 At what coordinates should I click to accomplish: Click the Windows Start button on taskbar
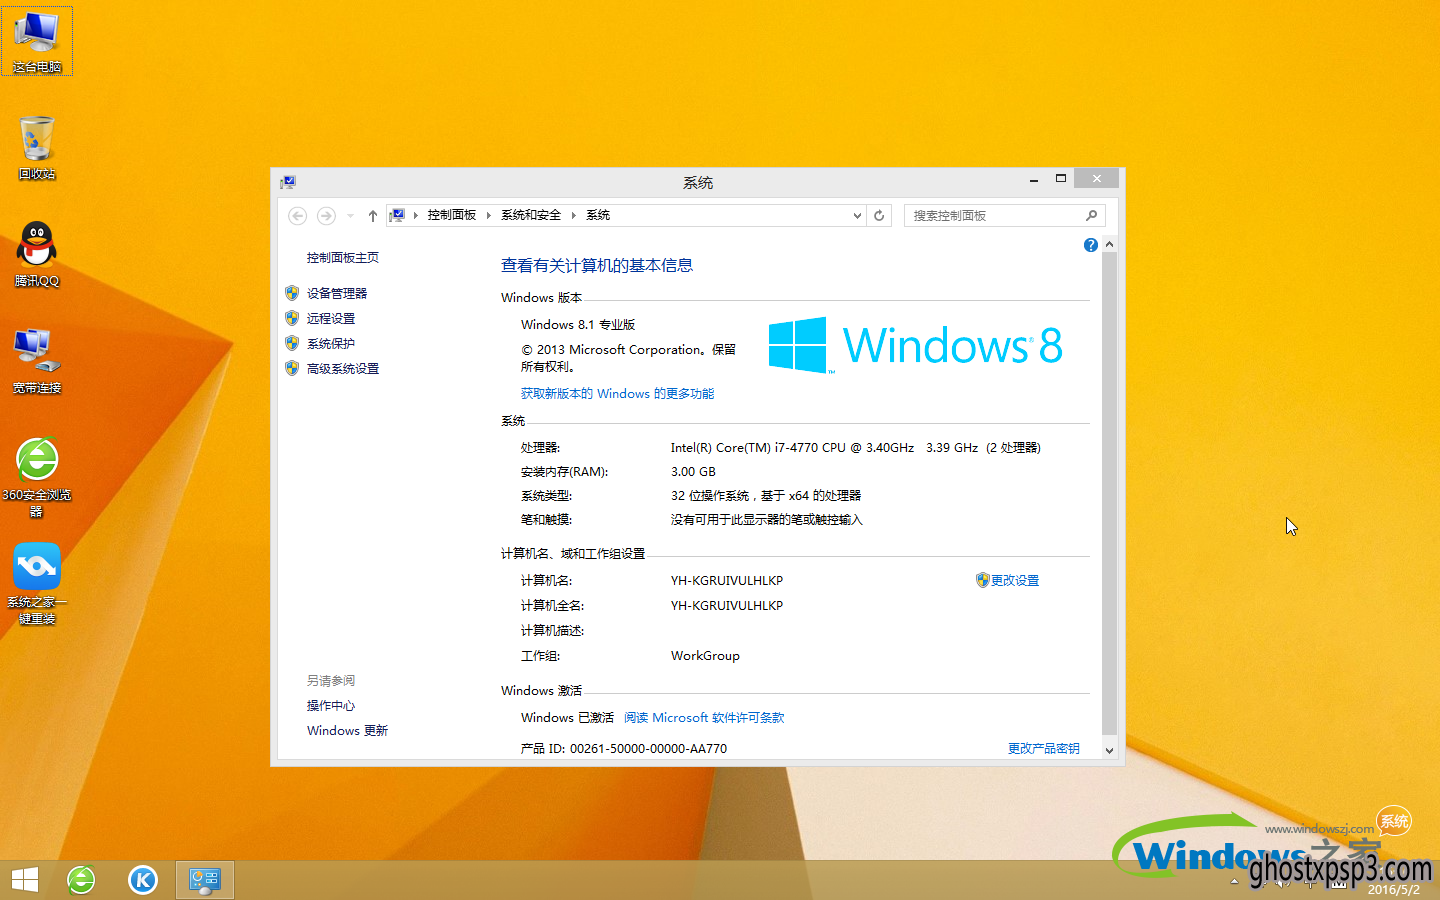[24, 880]
